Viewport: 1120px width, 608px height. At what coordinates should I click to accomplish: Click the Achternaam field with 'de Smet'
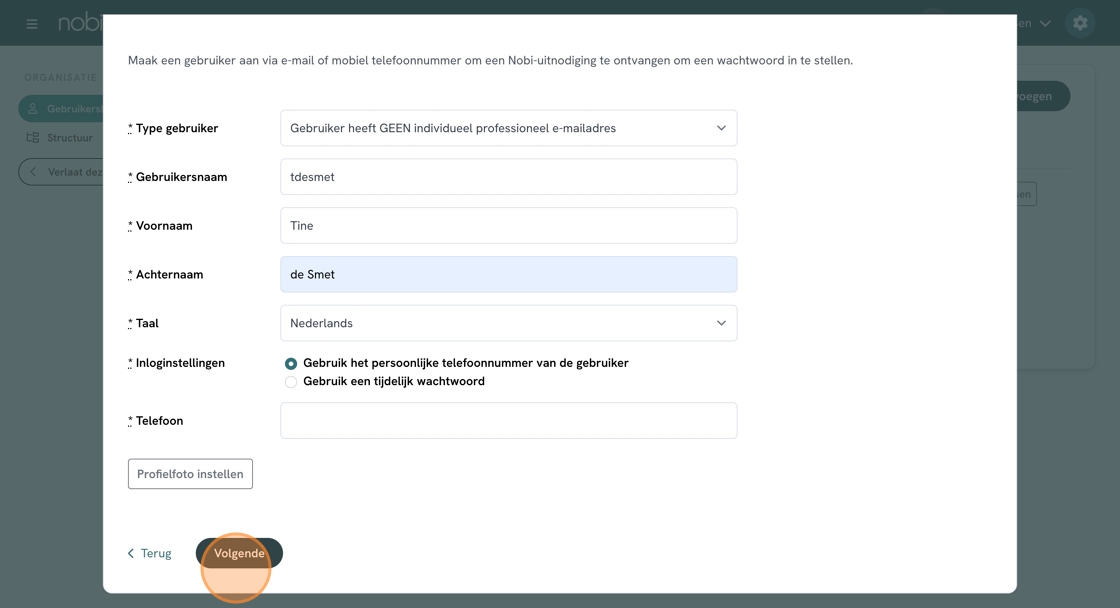508,275
